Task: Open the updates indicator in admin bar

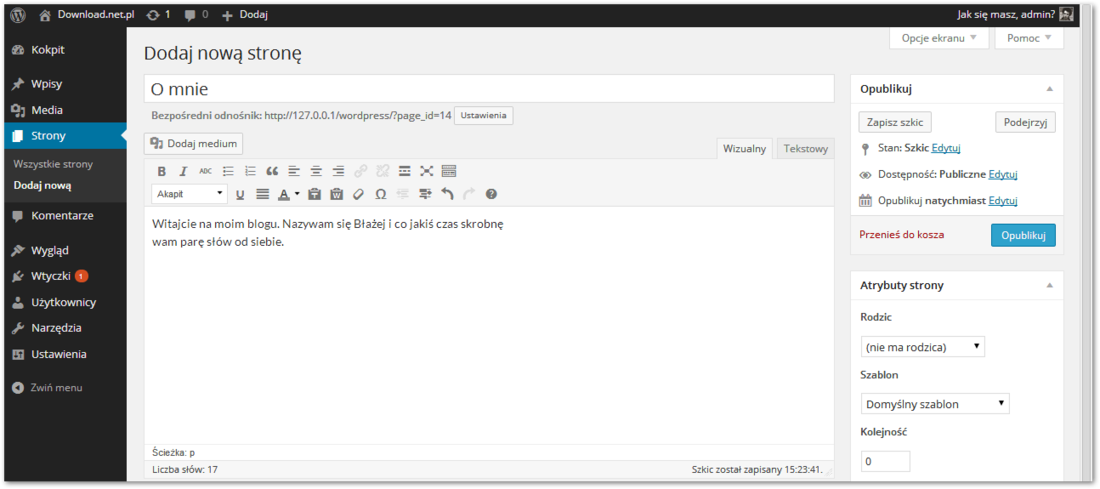Action: coord(159,14)
